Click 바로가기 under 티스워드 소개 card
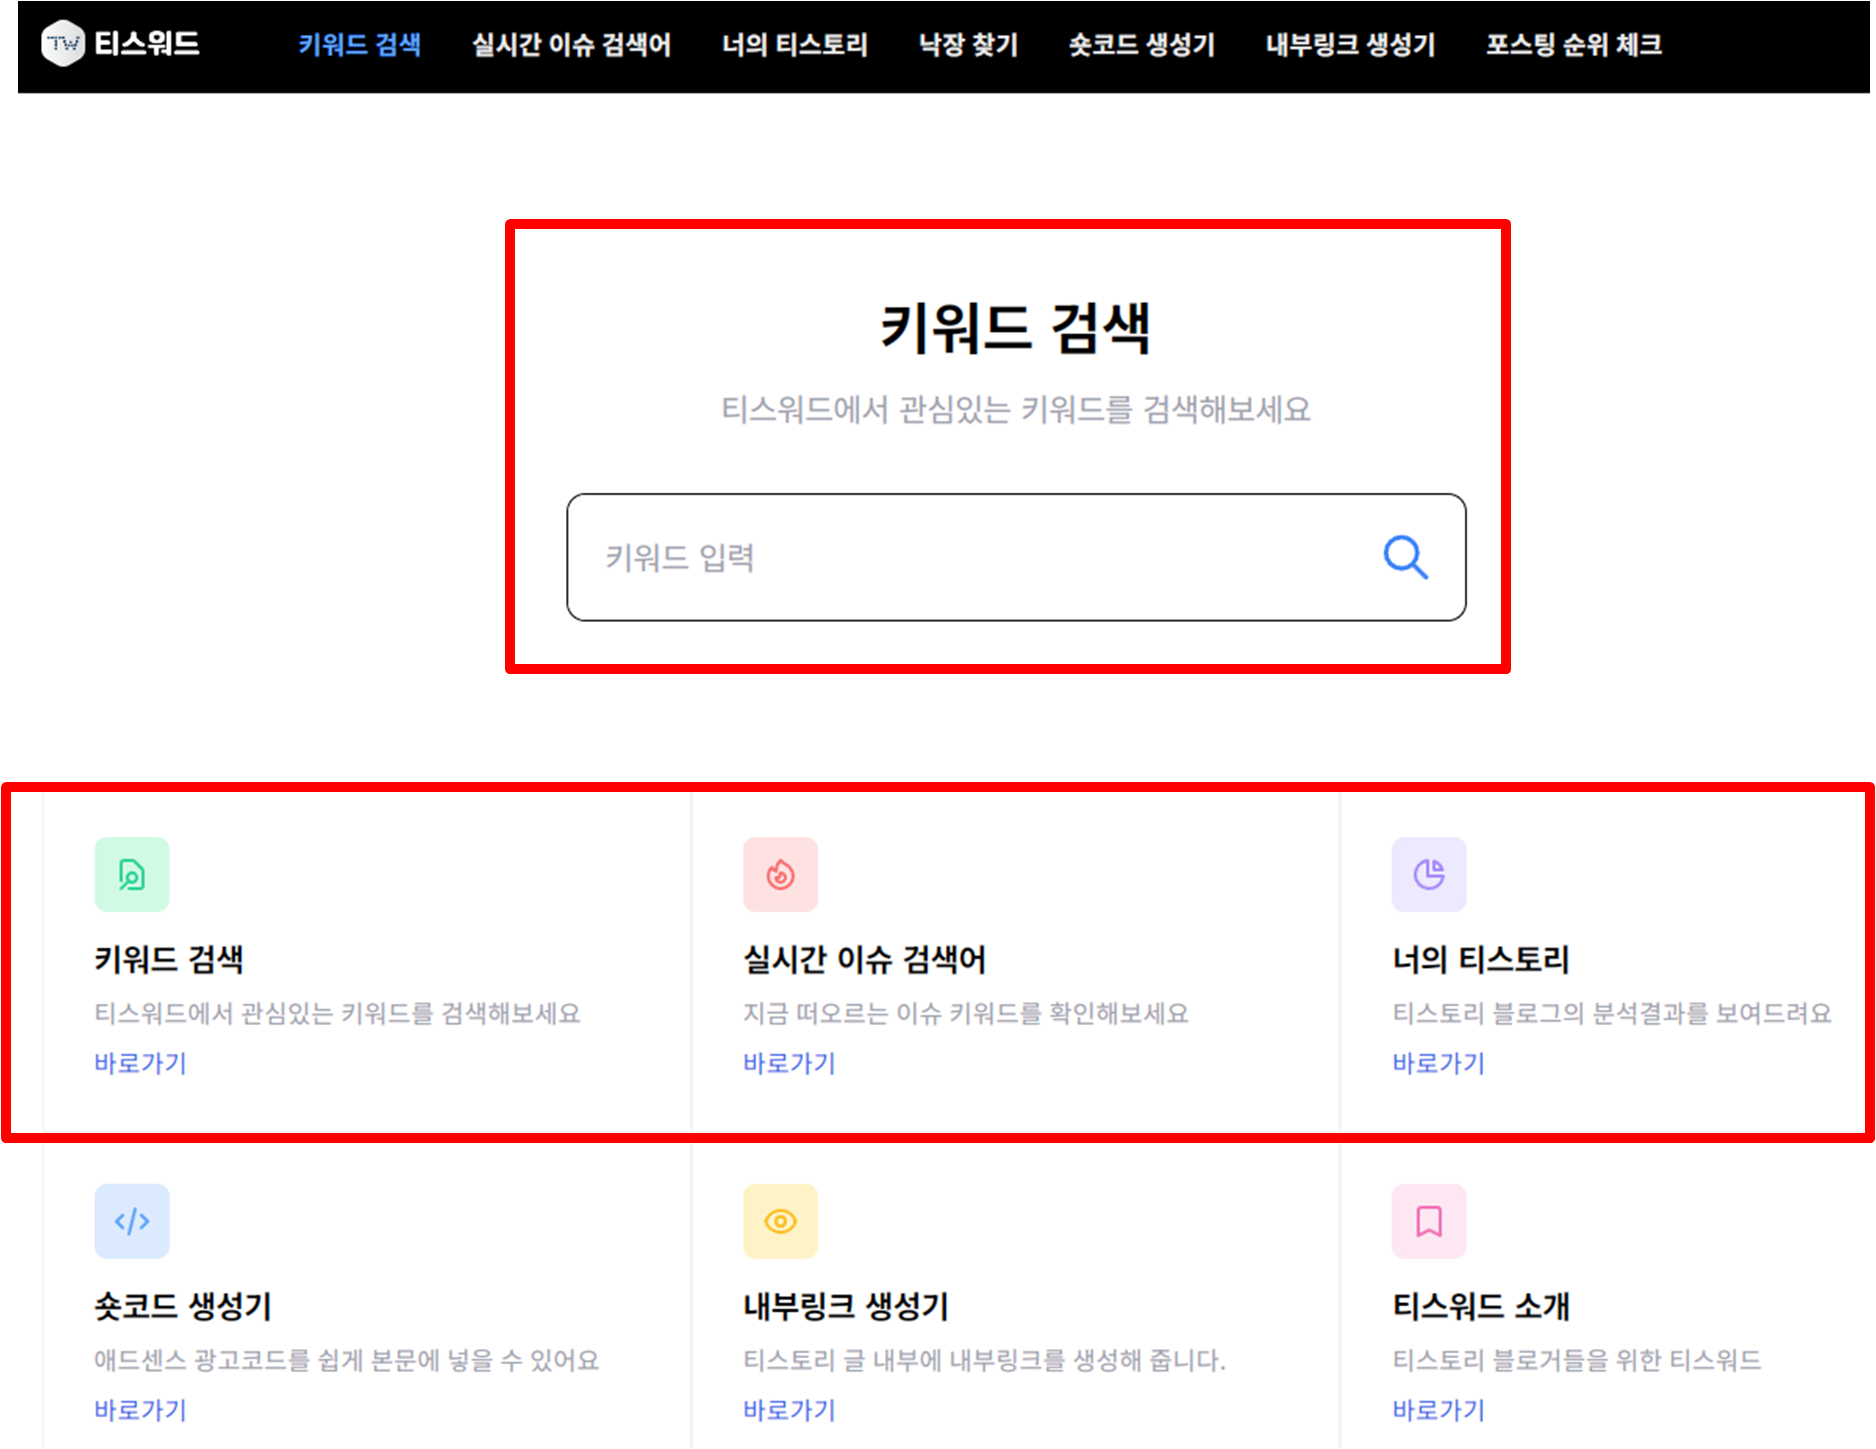 point(1438,1410)
